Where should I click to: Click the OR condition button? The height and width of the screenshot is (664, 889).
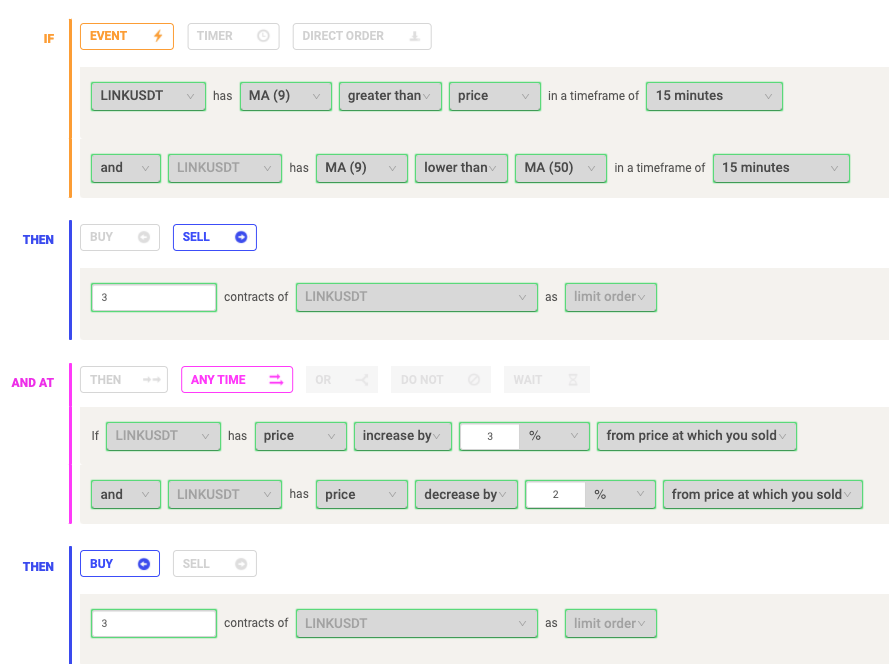tap(342, 379)
